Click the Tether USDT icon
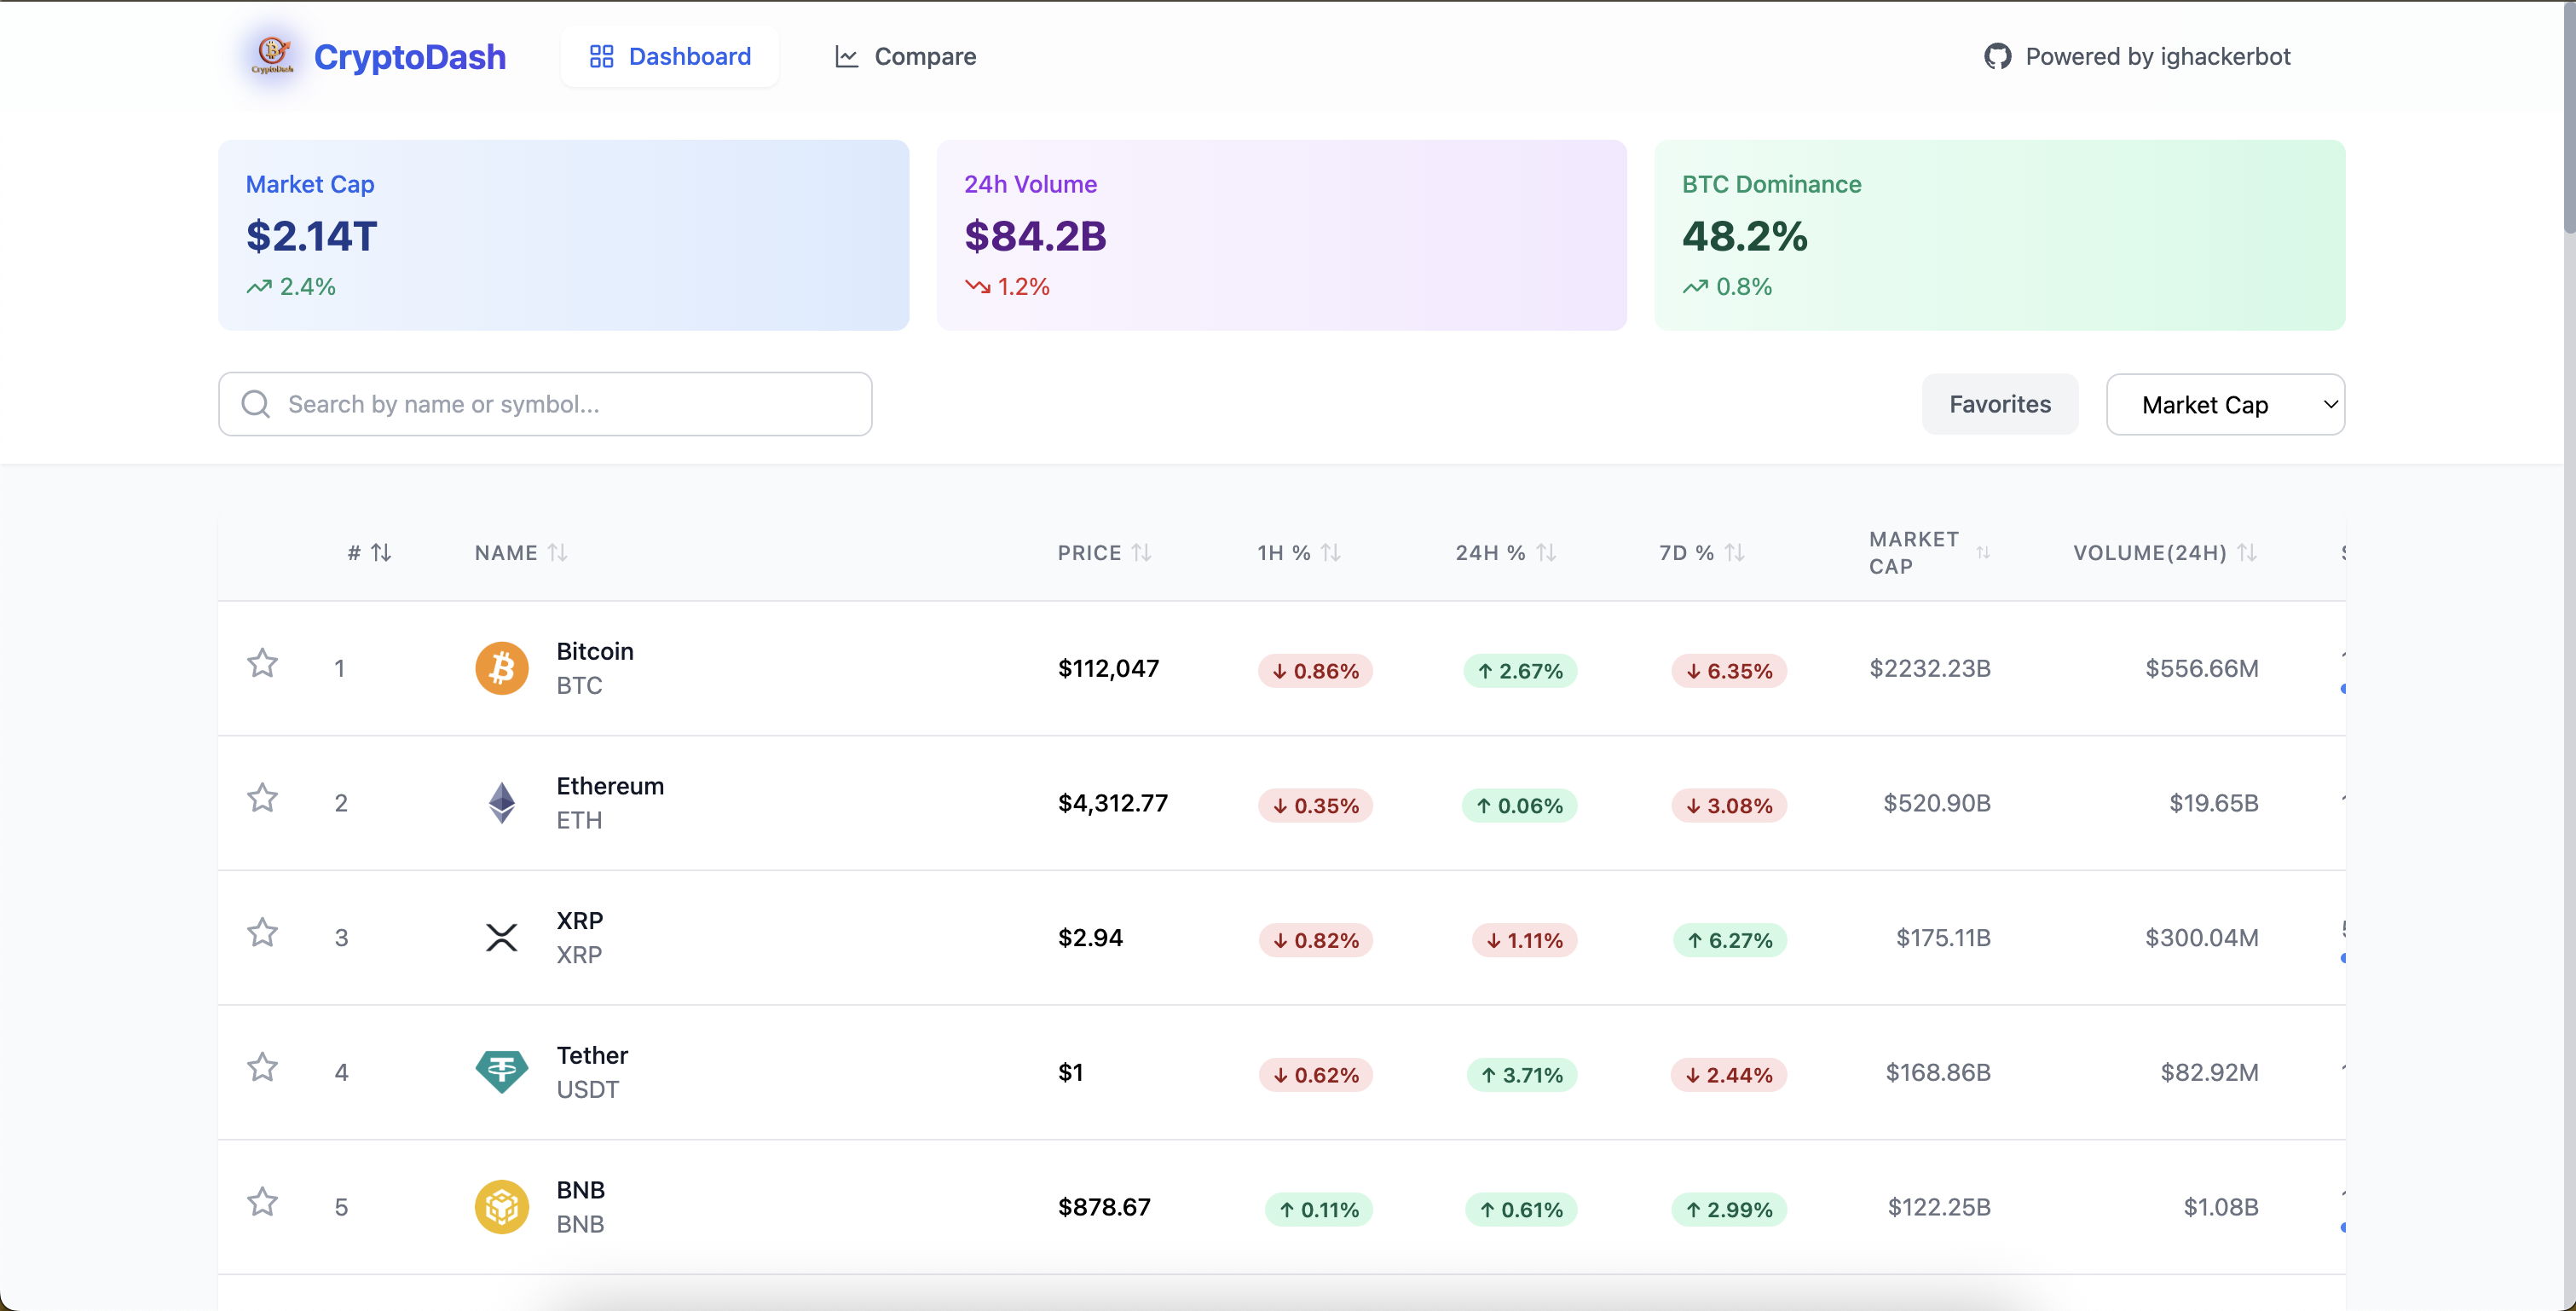Image resolution: width=2576 pixels, height=1311 pixels. (x=502, y=1071)
